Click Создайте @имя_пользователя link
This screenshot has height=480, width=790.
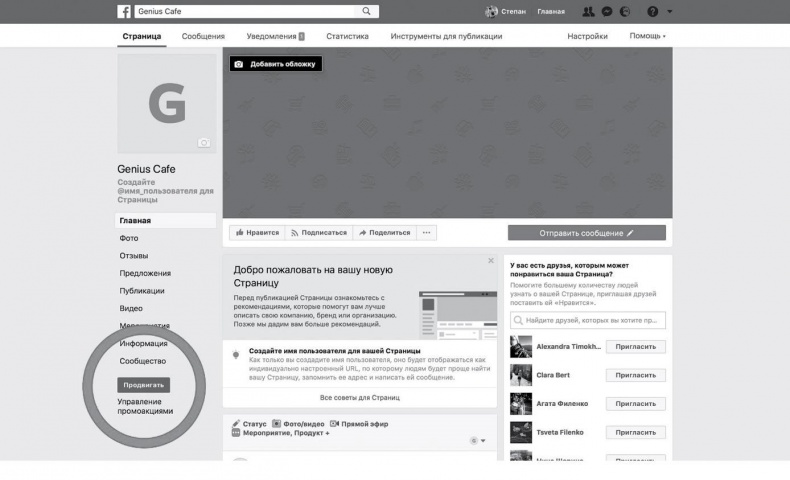click(165, 191)
